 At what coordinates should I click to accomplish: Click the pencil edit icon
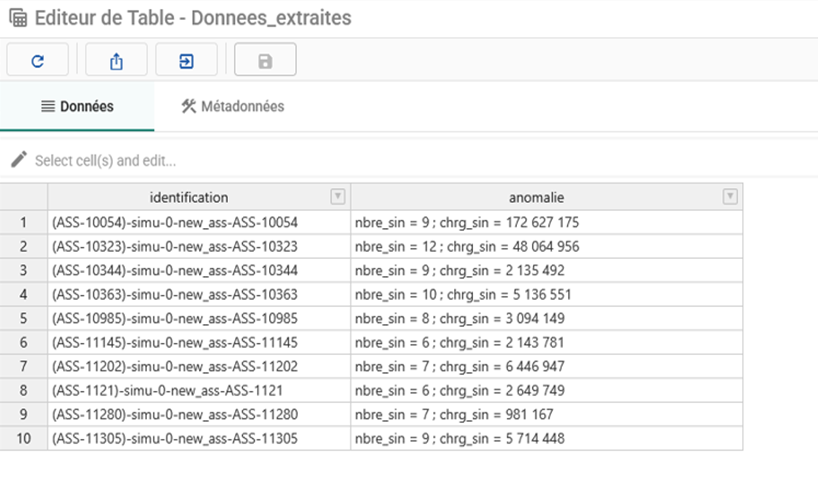pos(18,160)
